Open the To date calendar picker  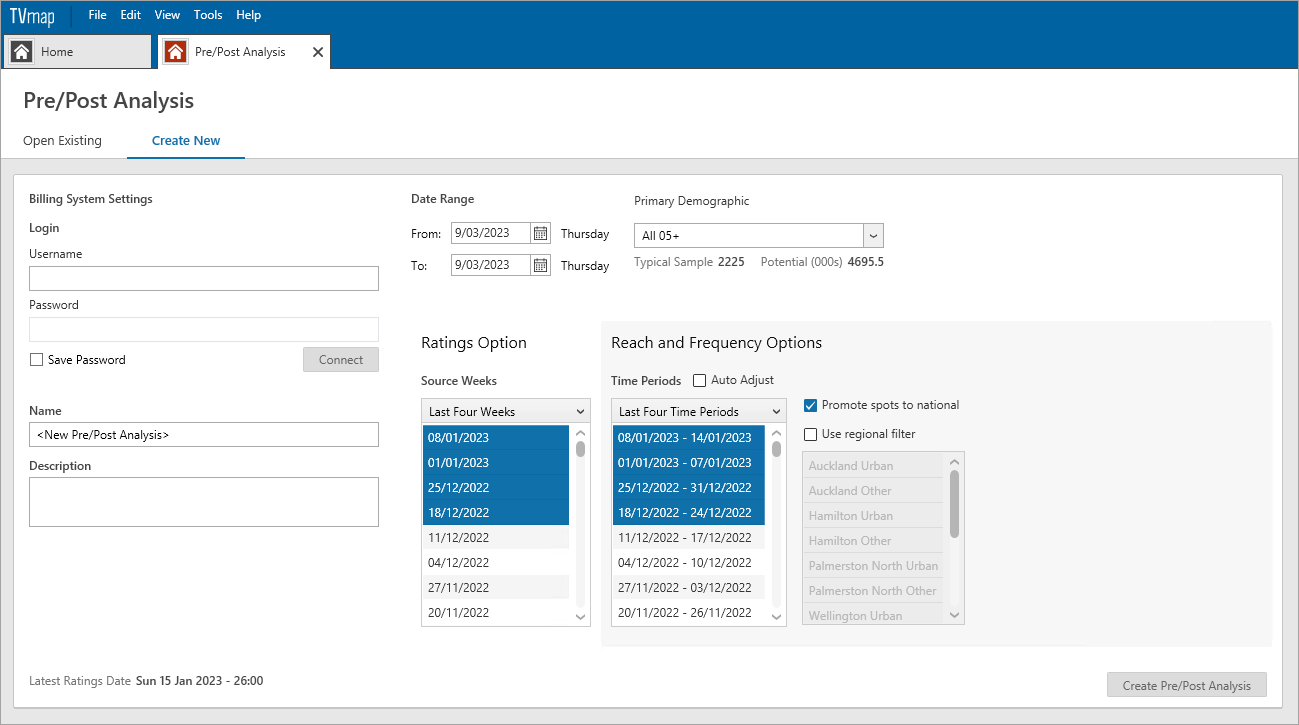tap(540, 265)
